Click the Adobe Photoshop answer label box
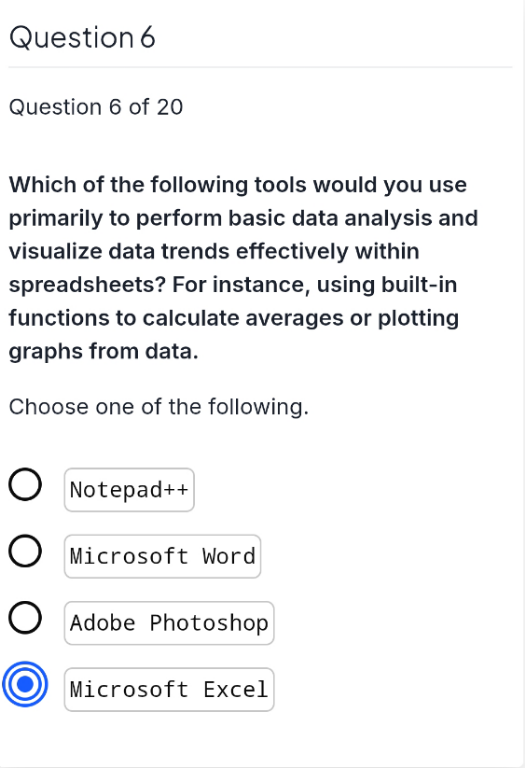 169,623
